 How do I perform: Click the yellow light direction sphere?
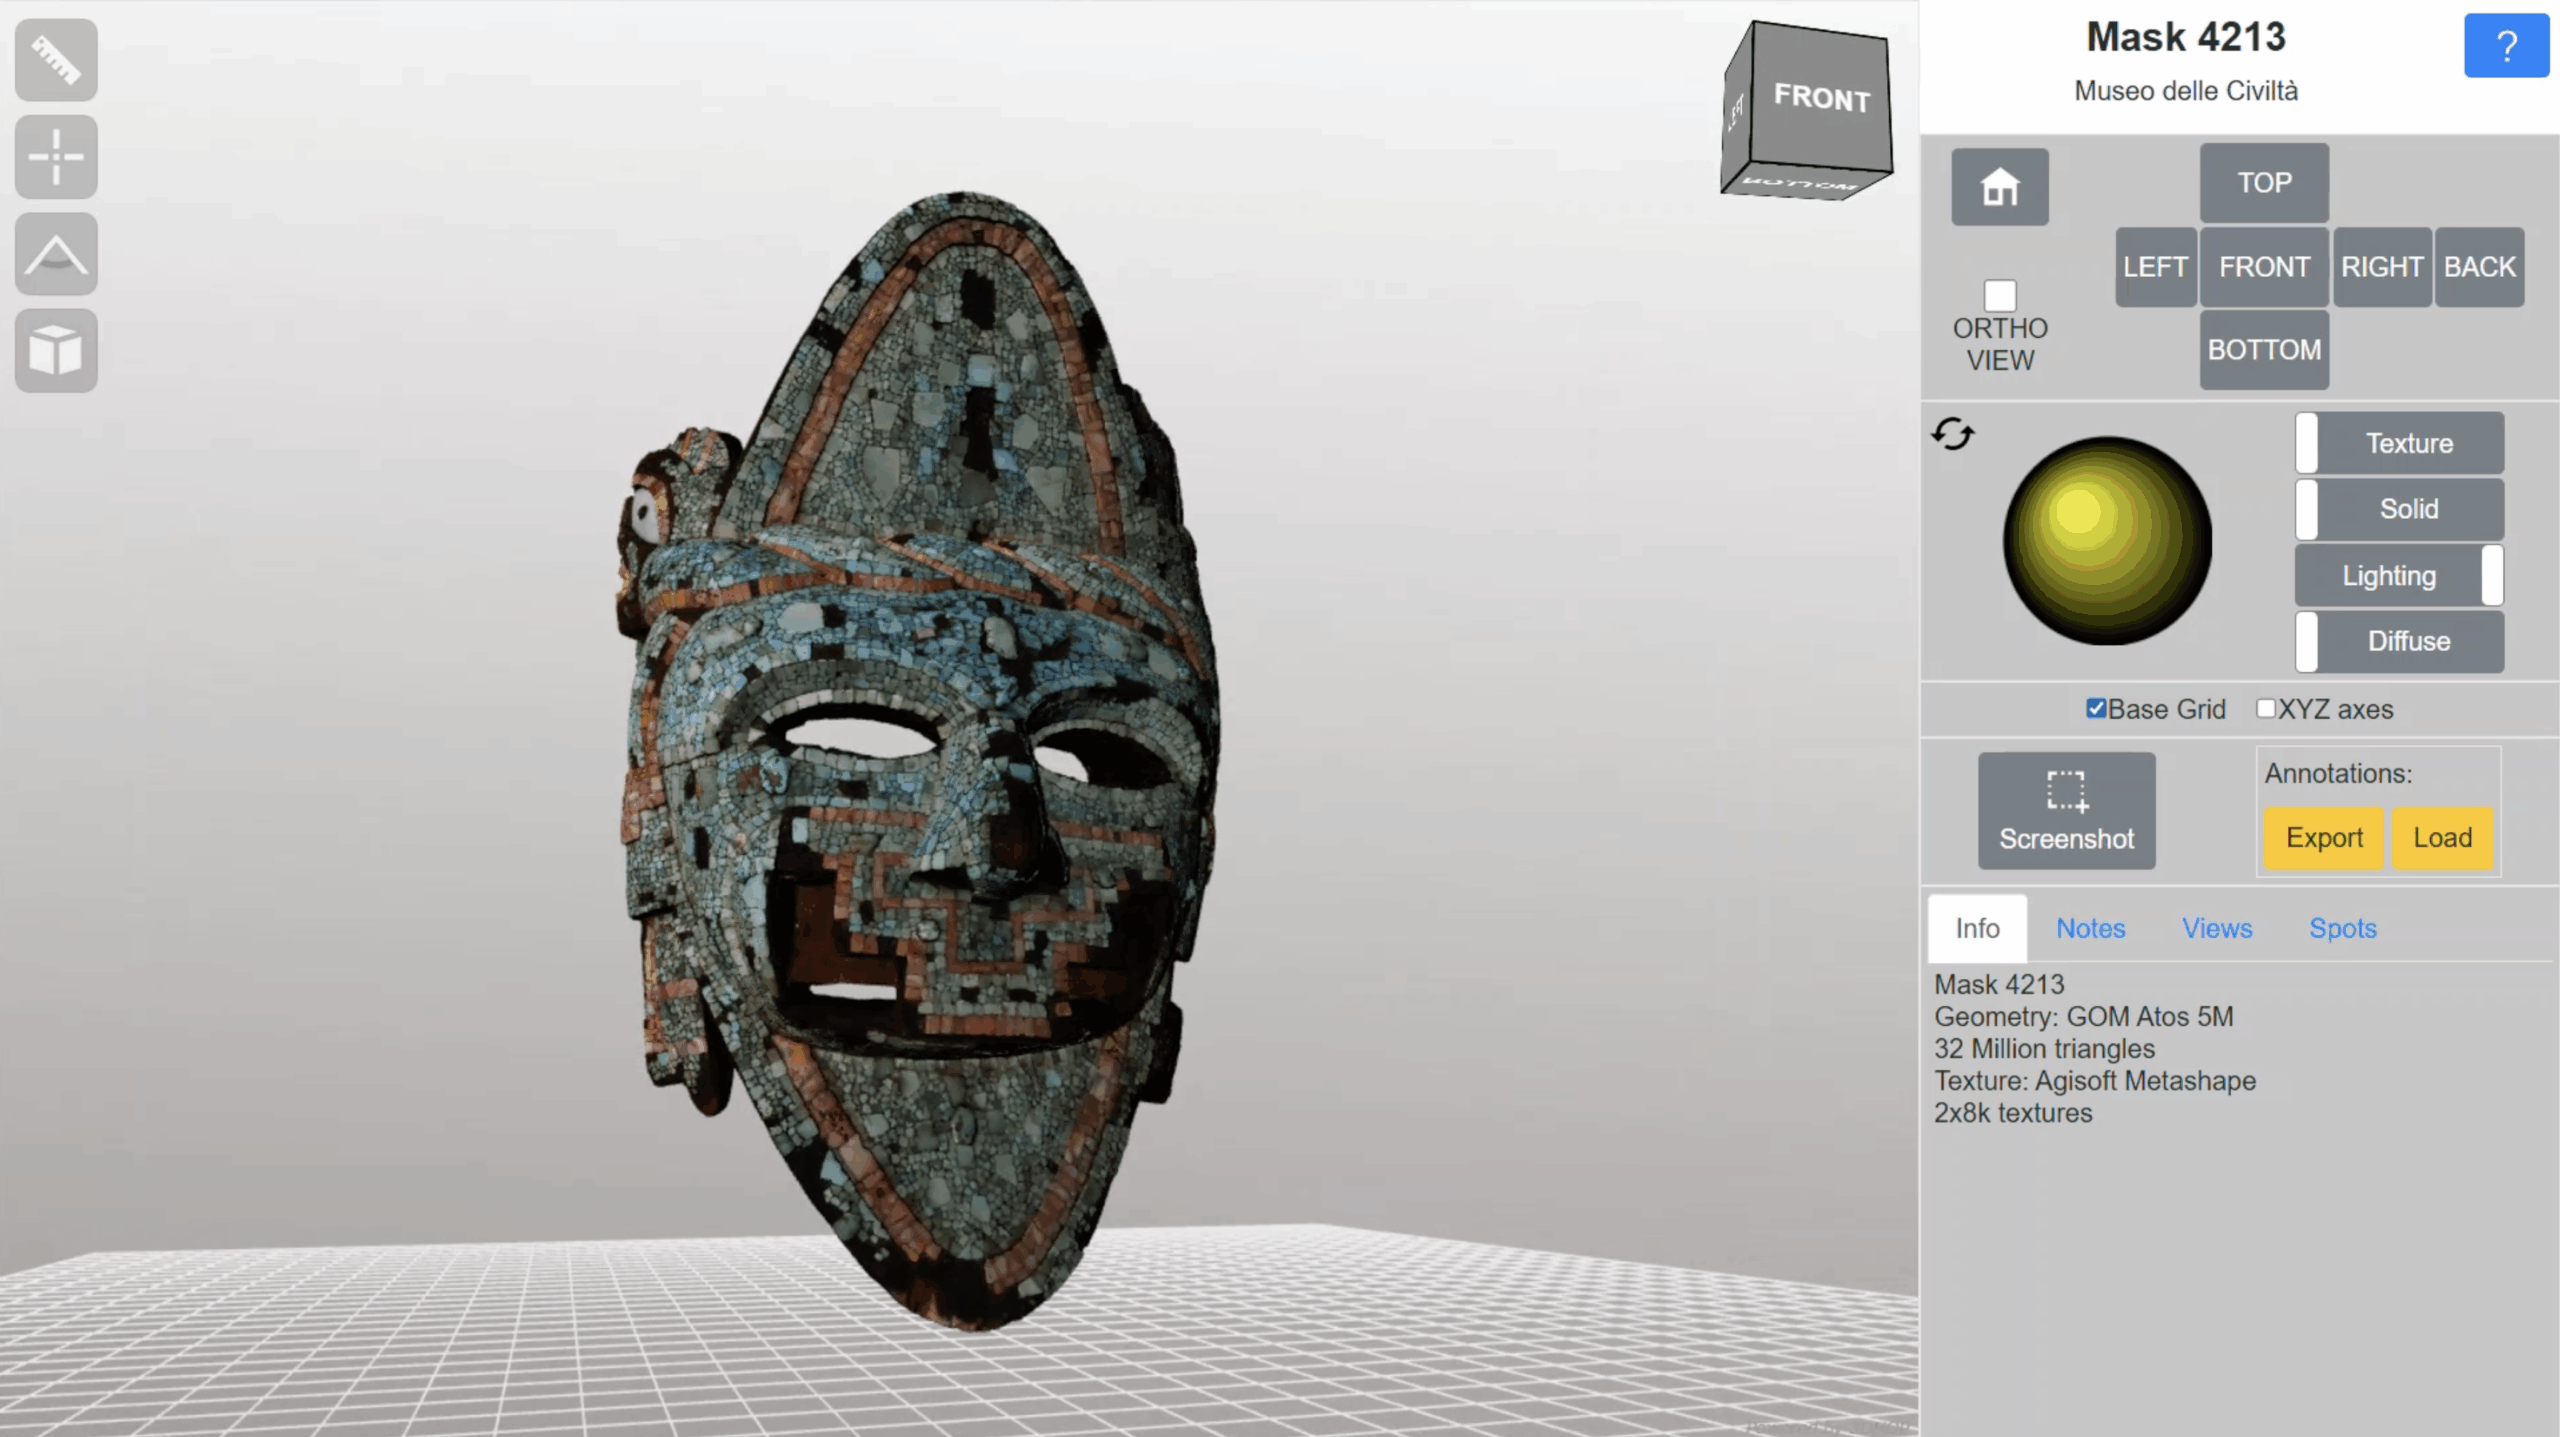(2107, 541)
